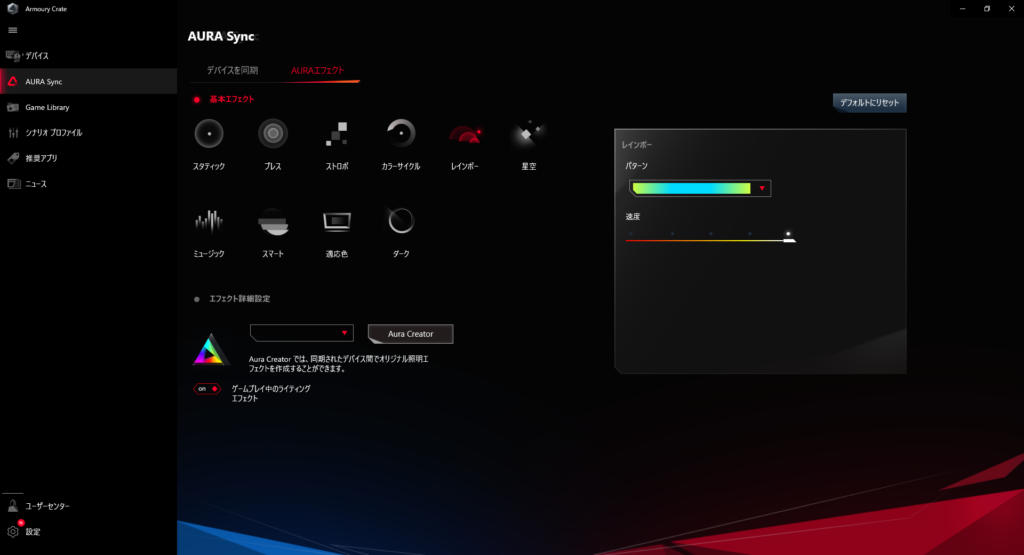The height and width of the screenshot is (555, 1024).
Task: Click デフォルトにリセット reset button
Action: [869, 103]
